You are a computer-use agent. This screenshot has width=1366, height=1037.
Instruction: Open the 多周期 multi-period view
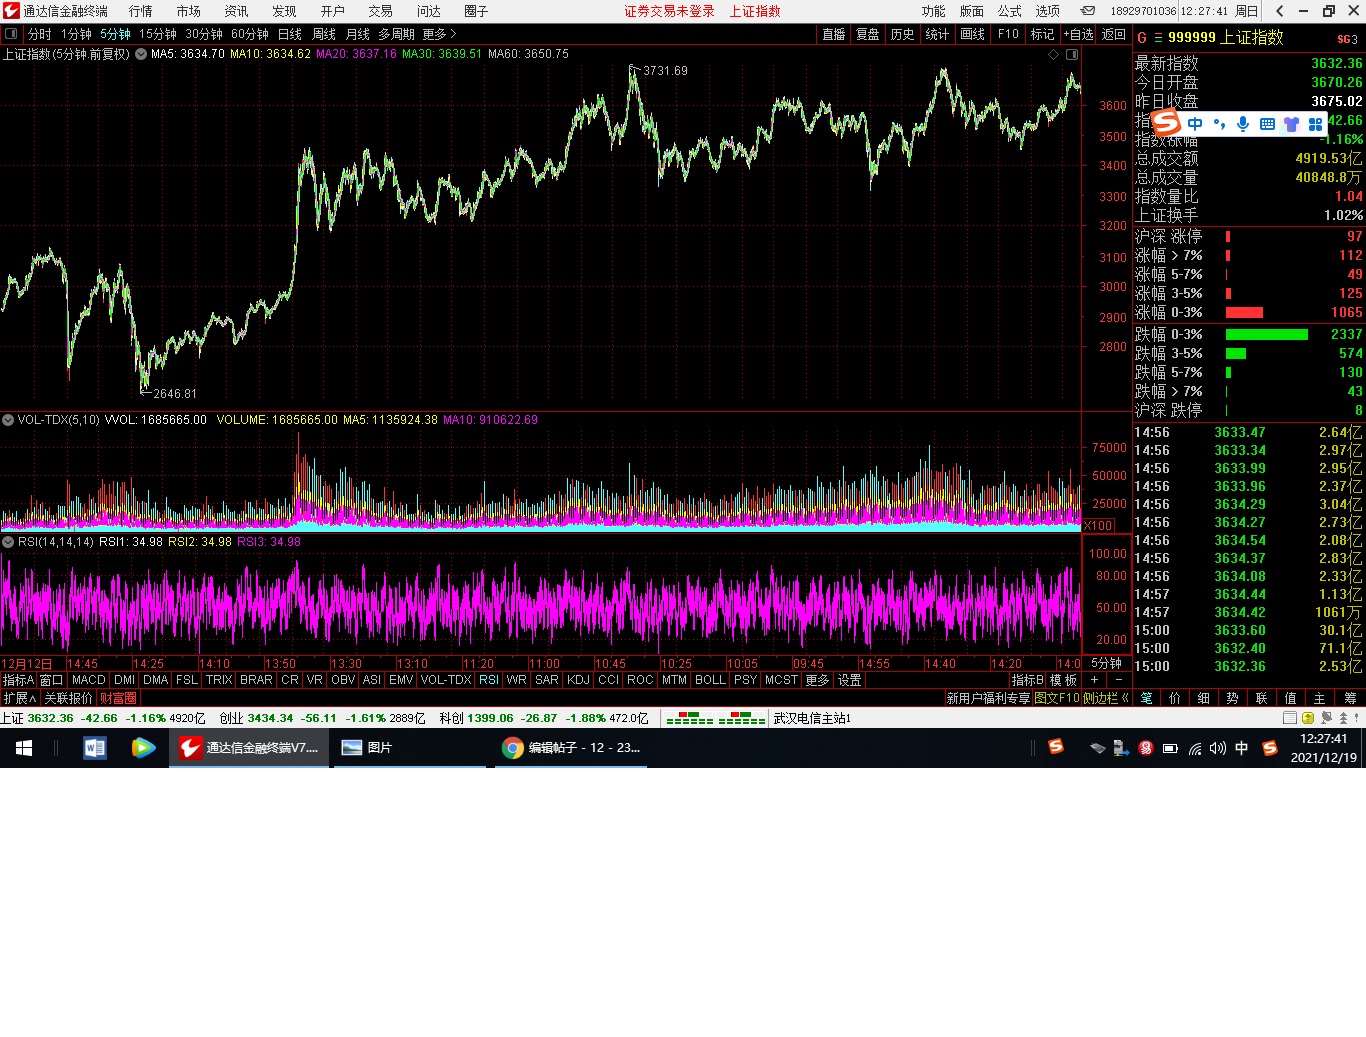click(396, 34)
